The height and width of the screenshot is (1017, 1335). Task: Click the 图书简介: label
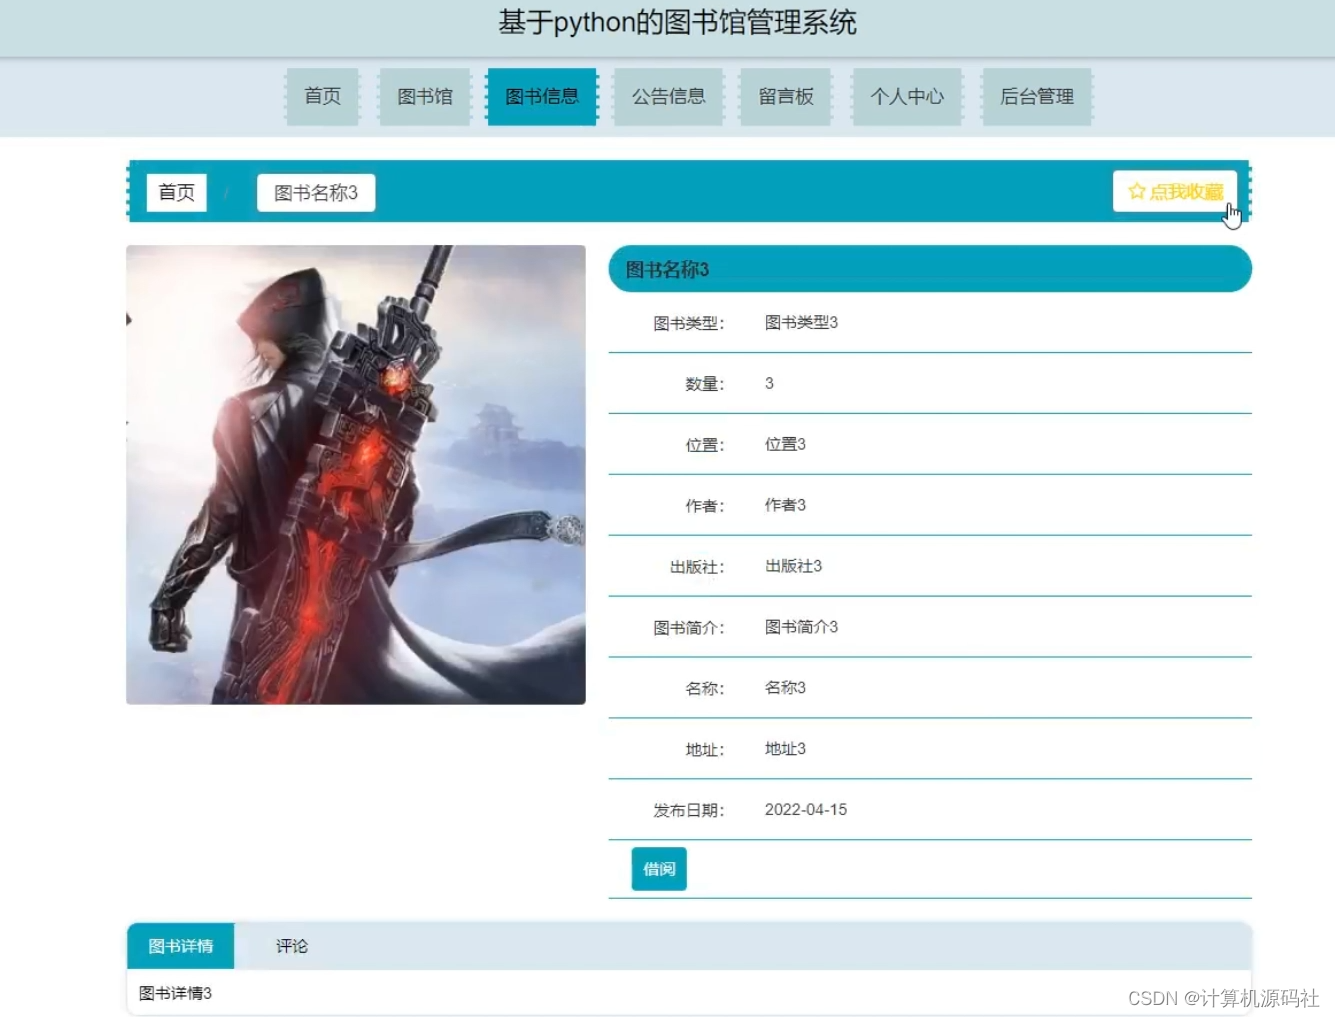pyautogui.click(x=689, y=628)
